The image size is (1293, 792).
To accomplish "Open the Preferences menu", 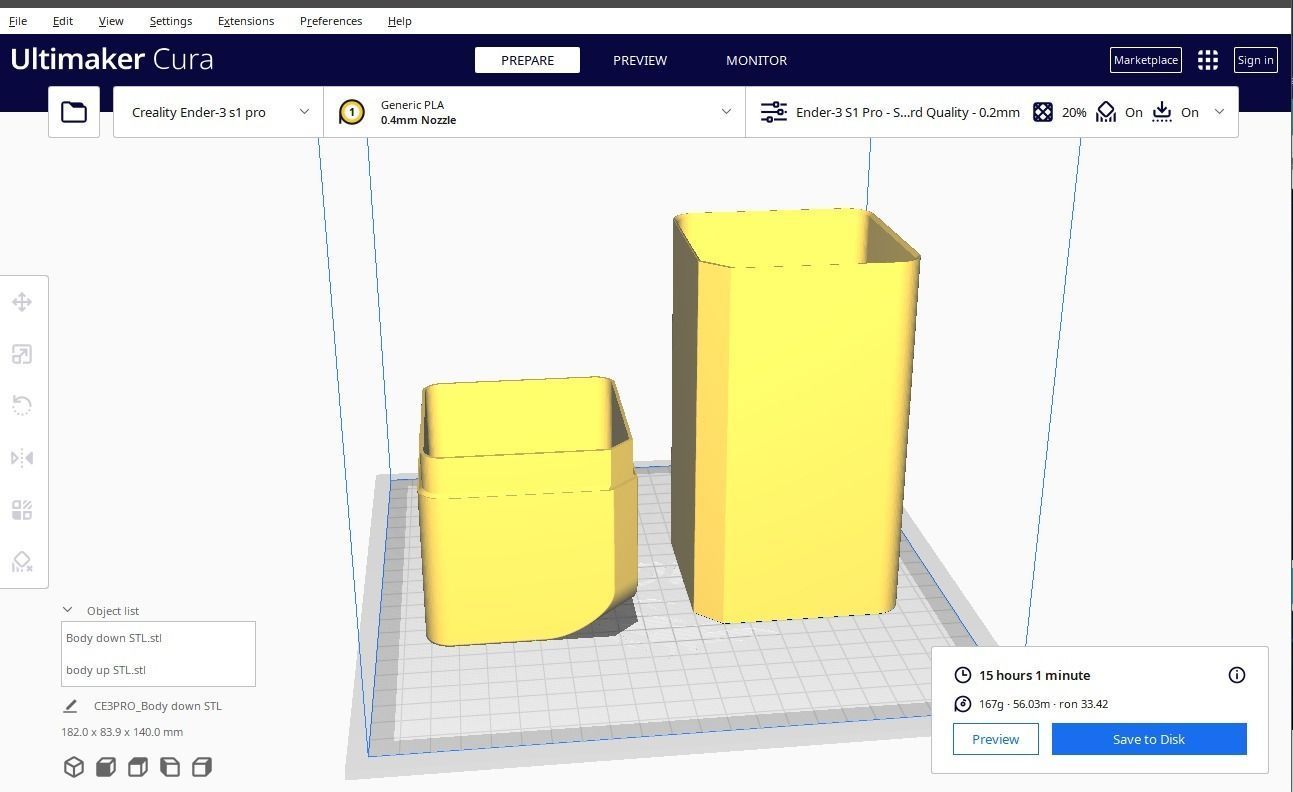I will 331,21.
